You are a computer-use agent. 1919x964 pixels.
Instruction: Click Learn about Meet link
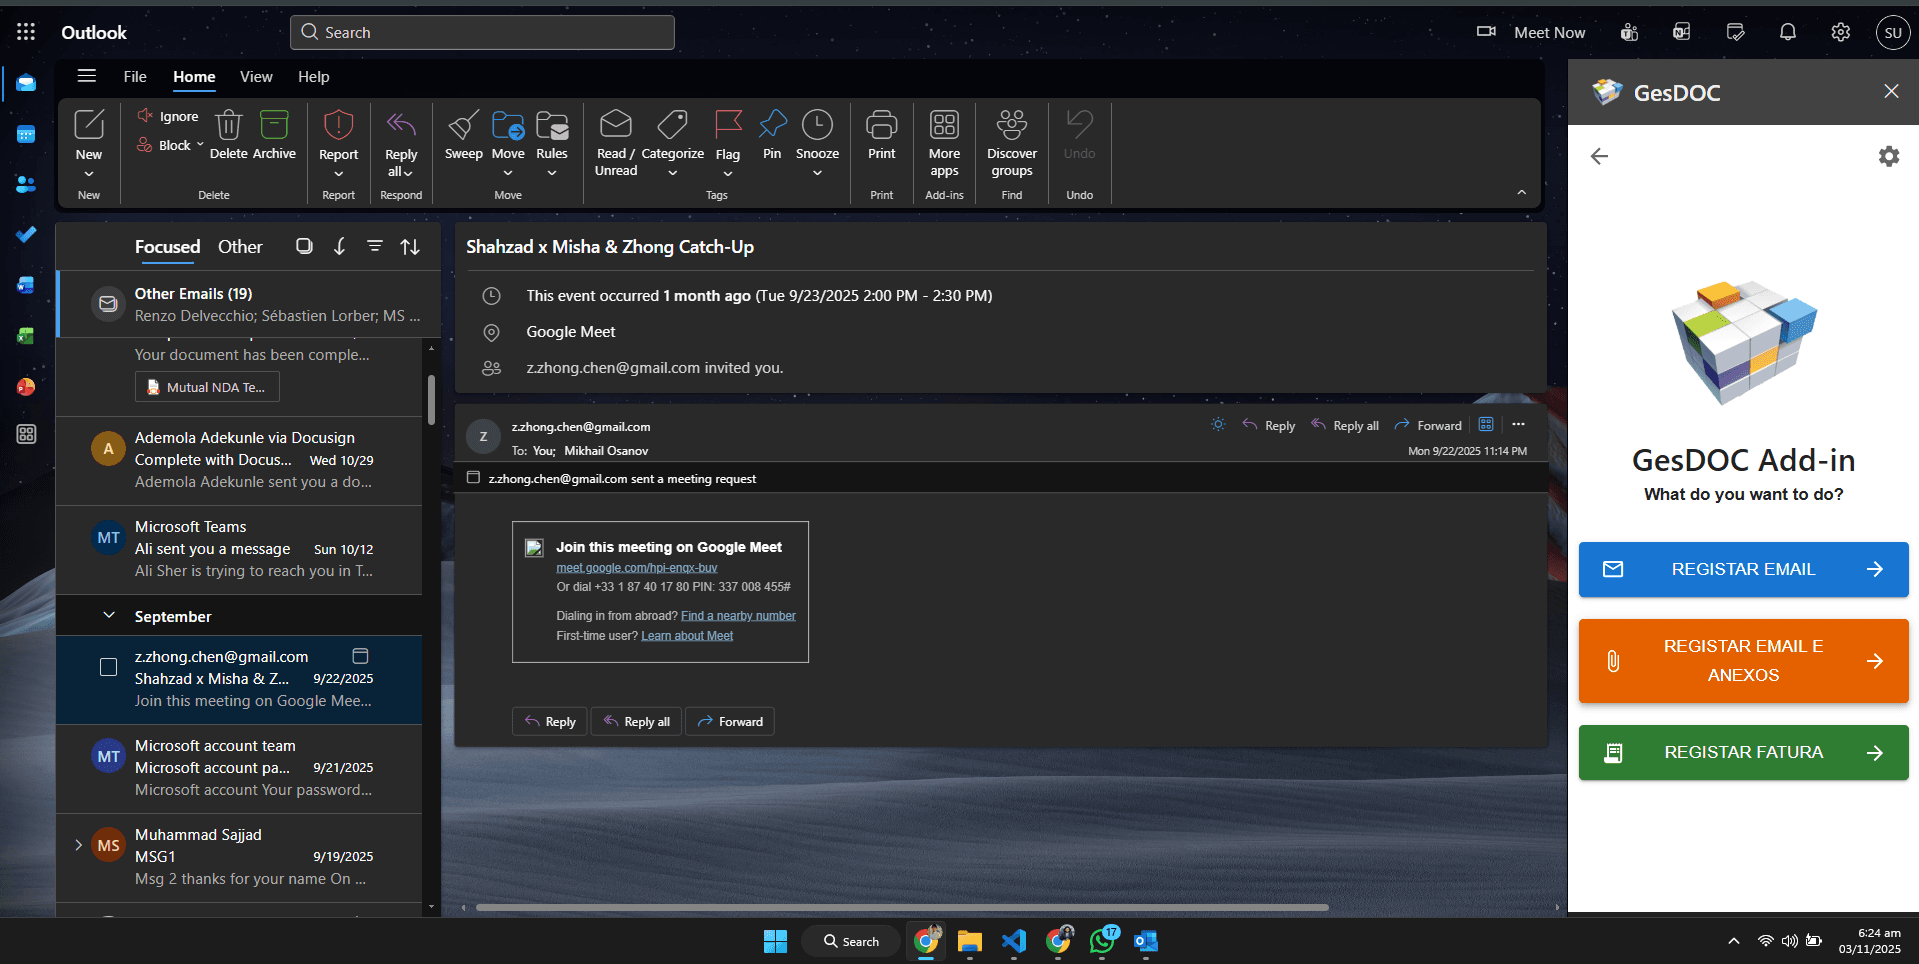coord(687,636)
